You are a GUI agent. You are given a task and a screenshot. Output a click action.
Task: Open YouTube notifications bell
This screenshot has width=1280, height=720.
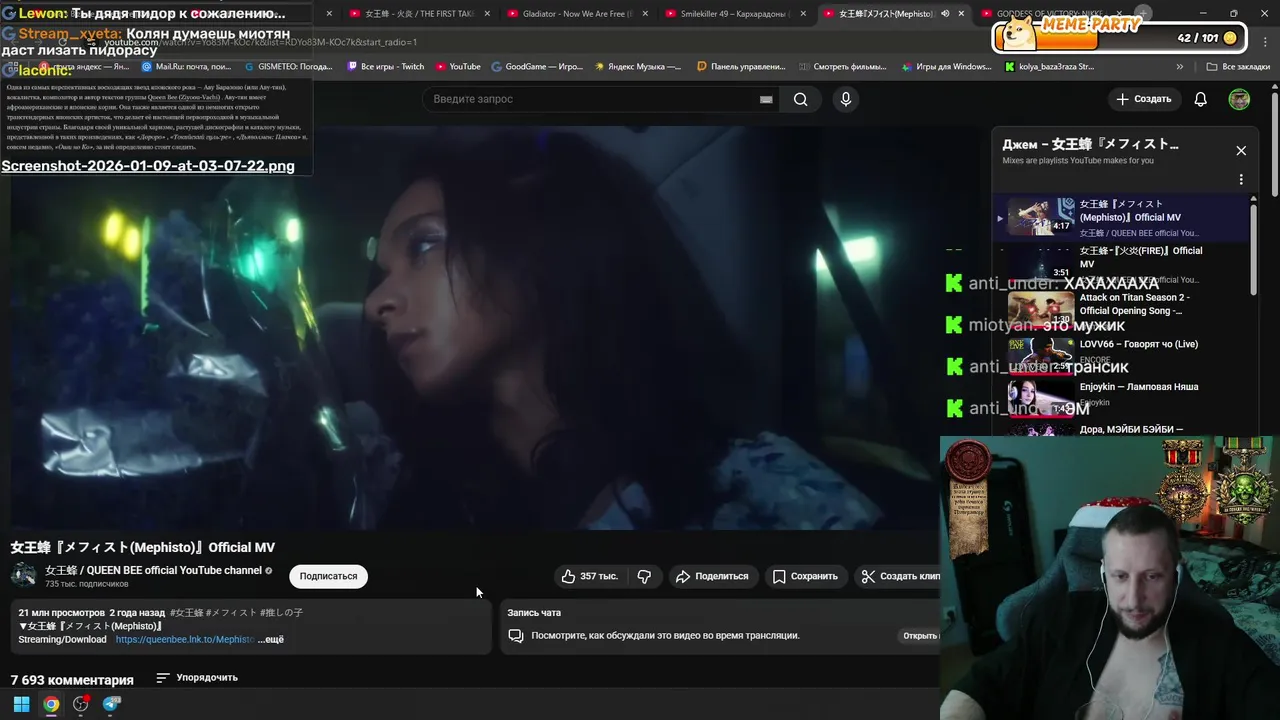(1201, 99)
